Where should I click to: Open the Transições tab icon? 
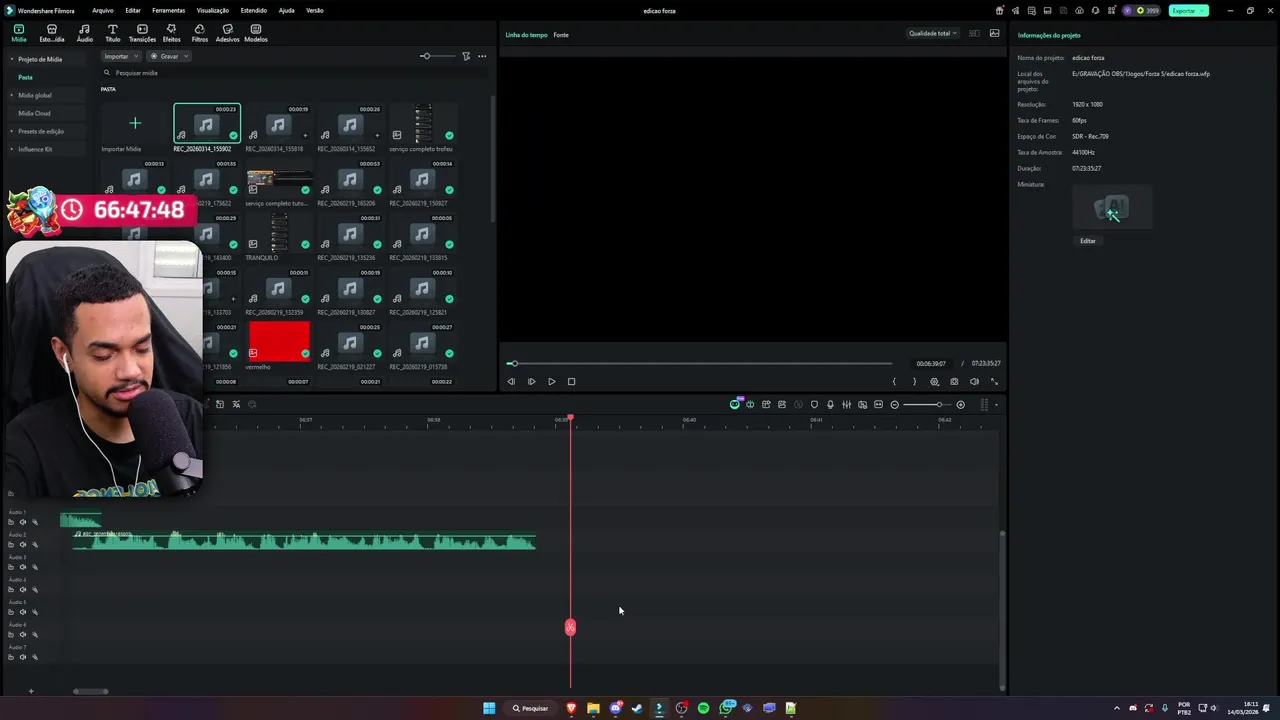pos(142,33)
